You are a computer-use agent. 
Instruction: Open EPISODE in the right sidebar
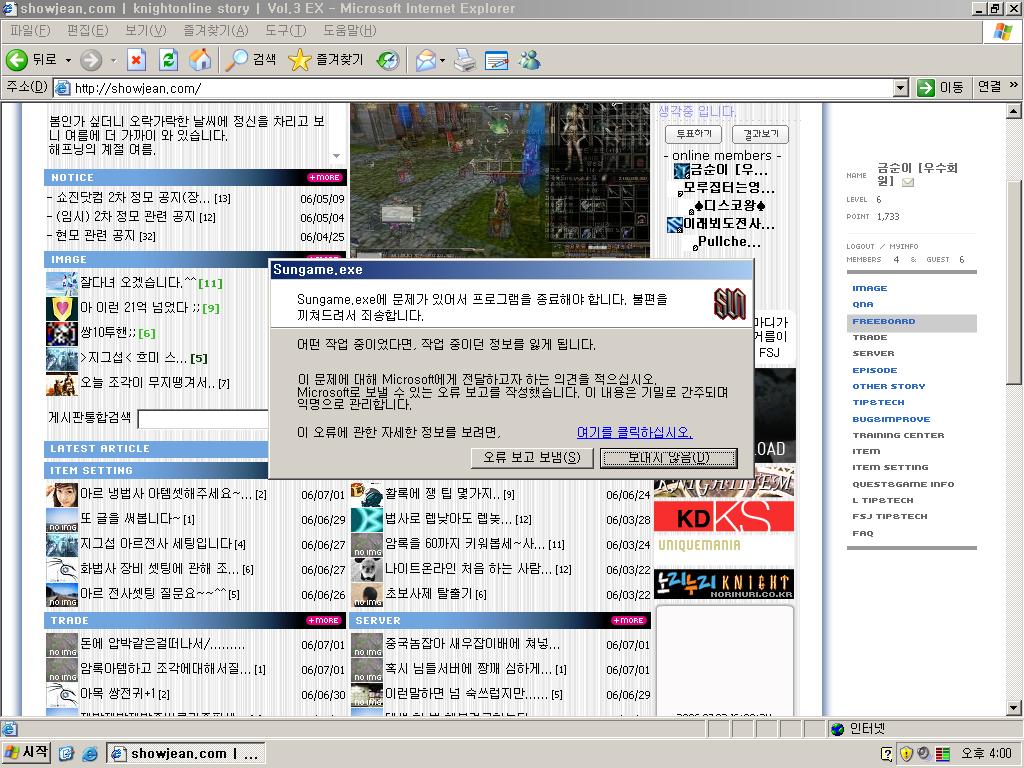(874, 370)
